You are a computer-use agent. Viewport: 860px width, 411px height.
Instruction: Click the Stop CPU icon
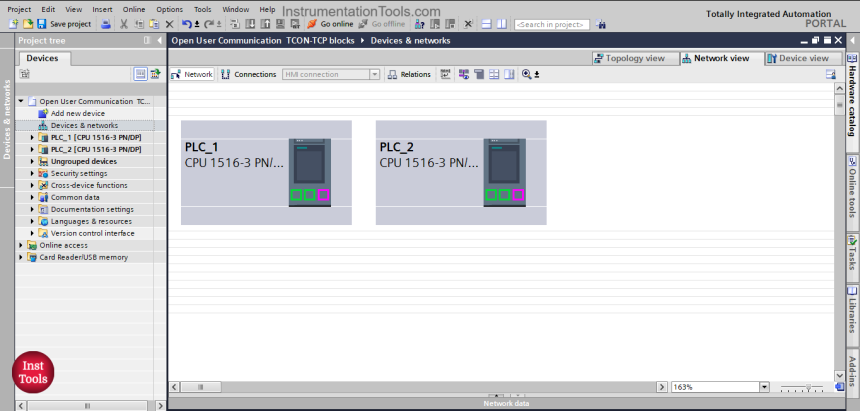[450, 24]
